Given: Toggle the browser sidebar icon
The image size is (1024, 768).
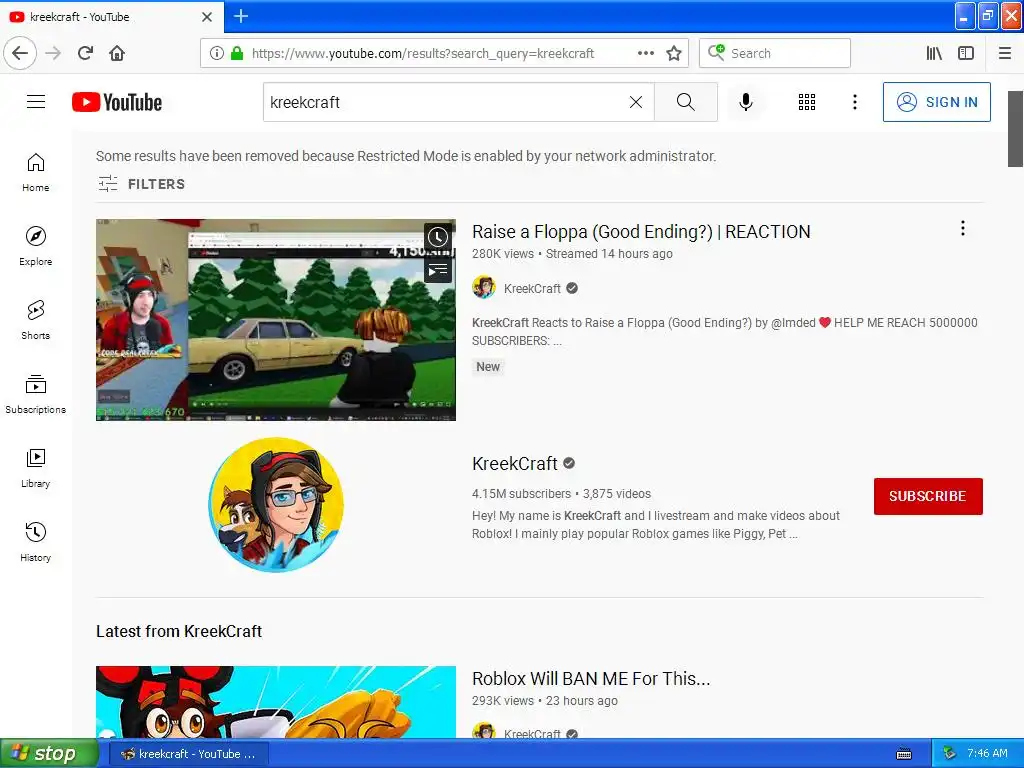Looking at the screenshot, I should (966, 53).
